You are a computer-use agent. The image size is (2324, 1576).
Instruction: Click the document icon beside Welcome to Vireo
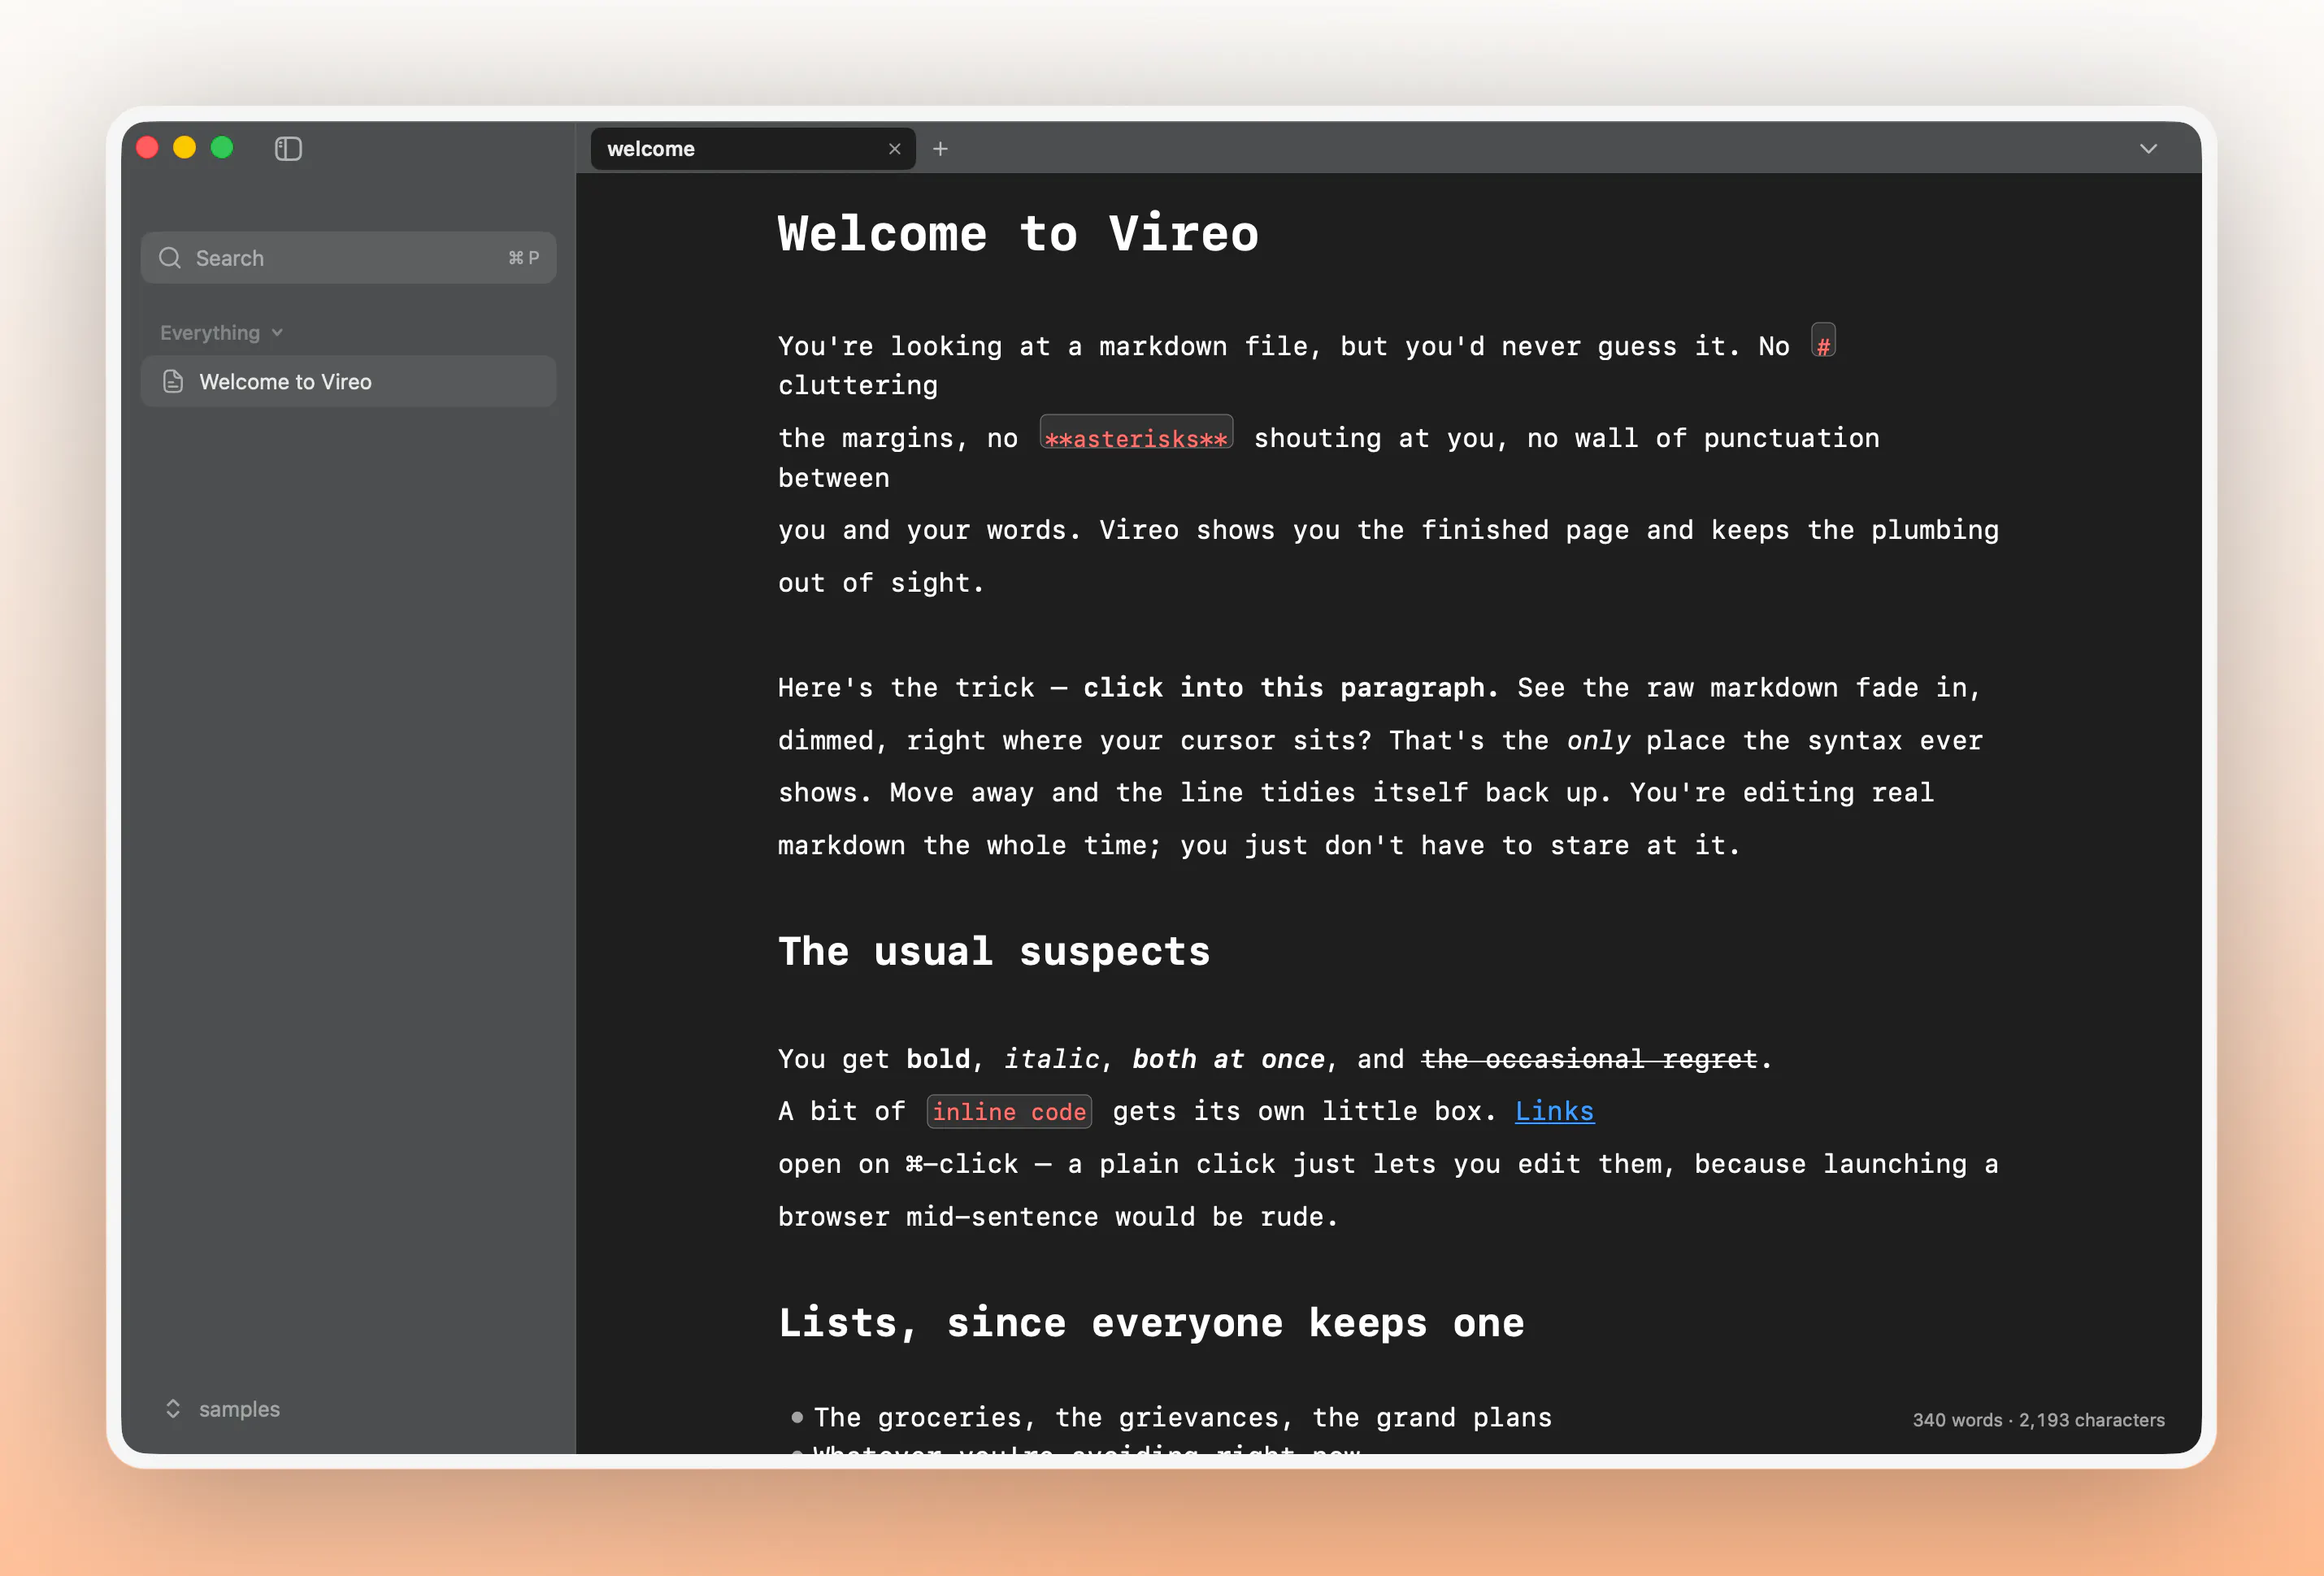point(173,382)
